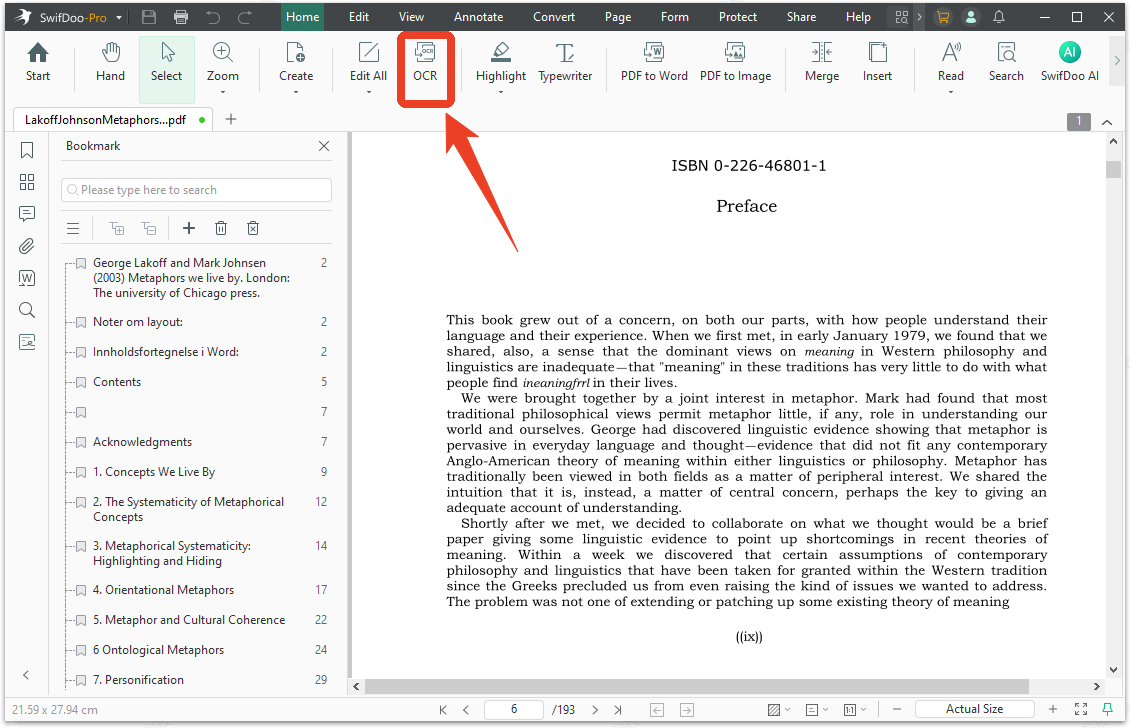Viewport: 1130px width, 728px height.
Task: Open SwifDoo-Pro application menu dropdown
Action: point(119,17)
